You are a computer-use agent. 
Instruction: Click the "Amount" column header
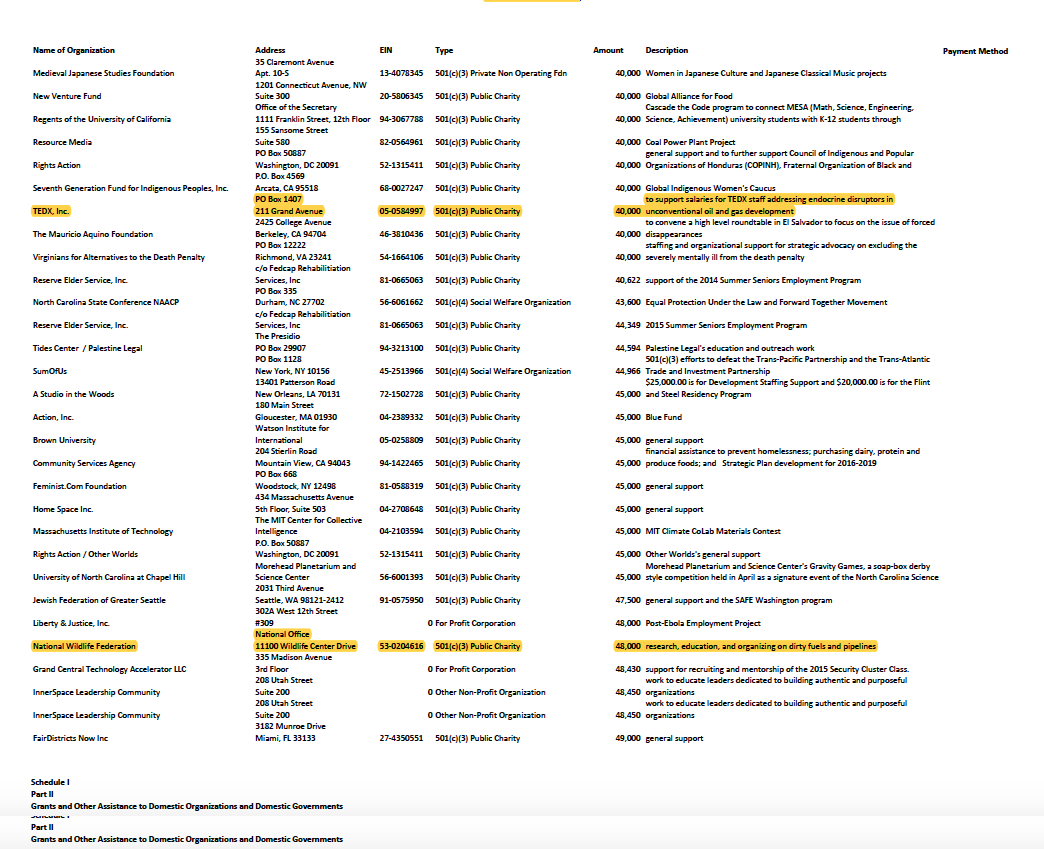[x=608, y=50]
